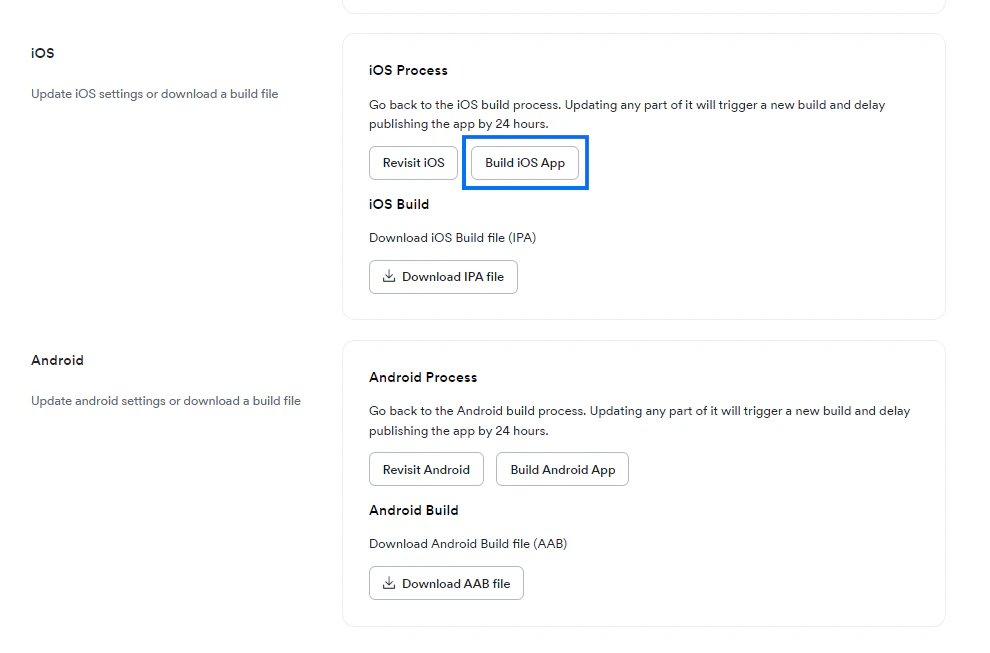Click the download icon on Download AAB file

point(391,583)
